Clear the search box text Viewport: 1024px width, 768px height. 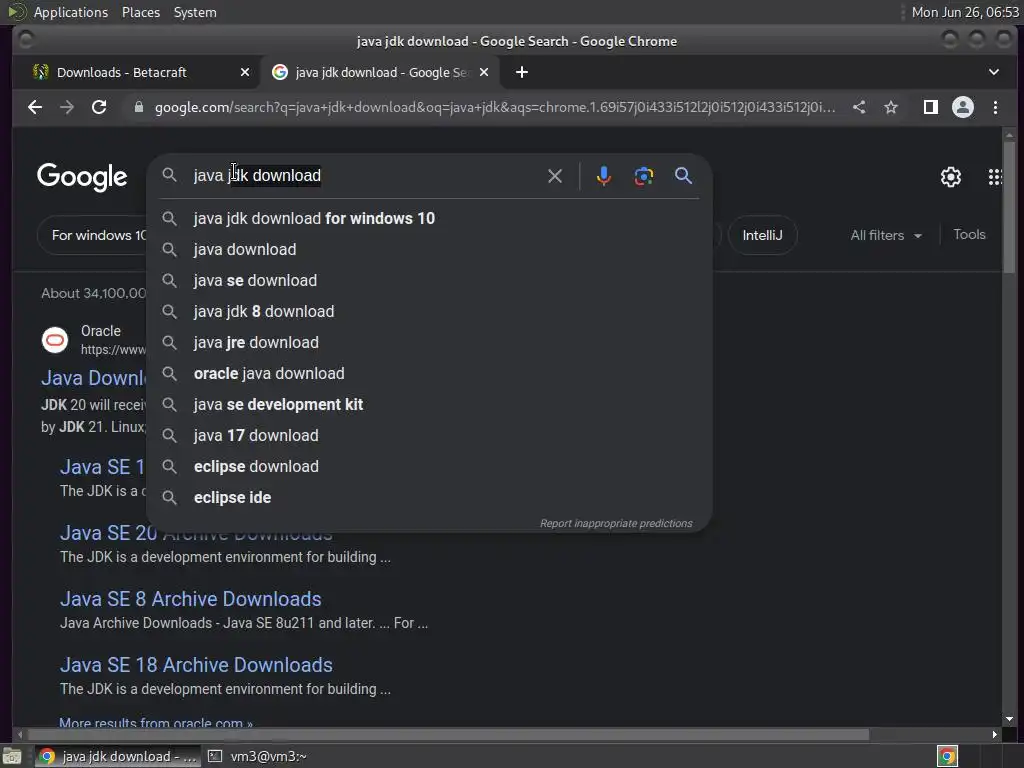tap(554, 176)
